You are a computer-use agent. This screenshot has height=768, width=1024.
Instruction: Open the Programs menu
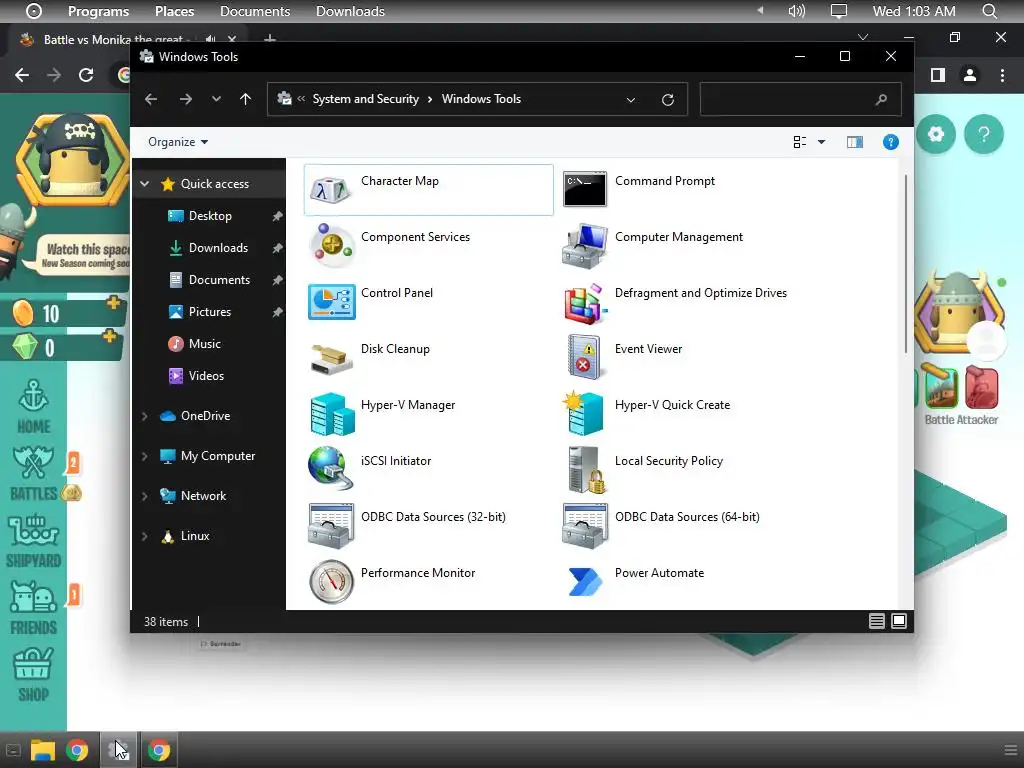[99, 11]
